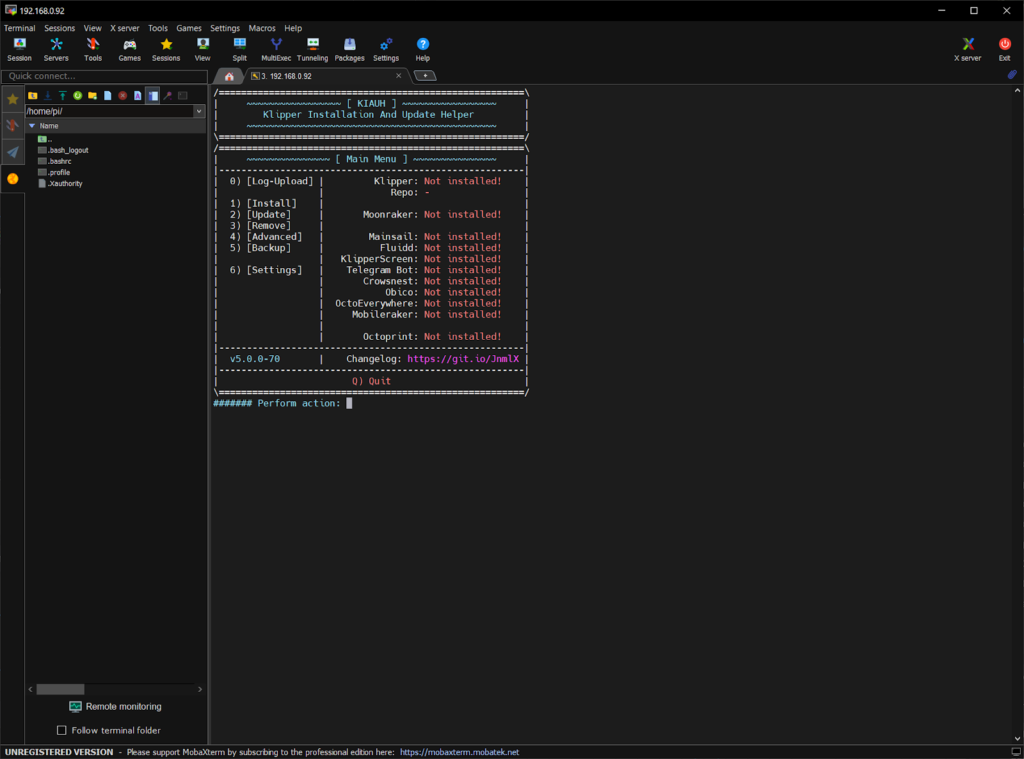
Task: Open the Settings menu
Action: pyautogui.click(x=225, y=28)
